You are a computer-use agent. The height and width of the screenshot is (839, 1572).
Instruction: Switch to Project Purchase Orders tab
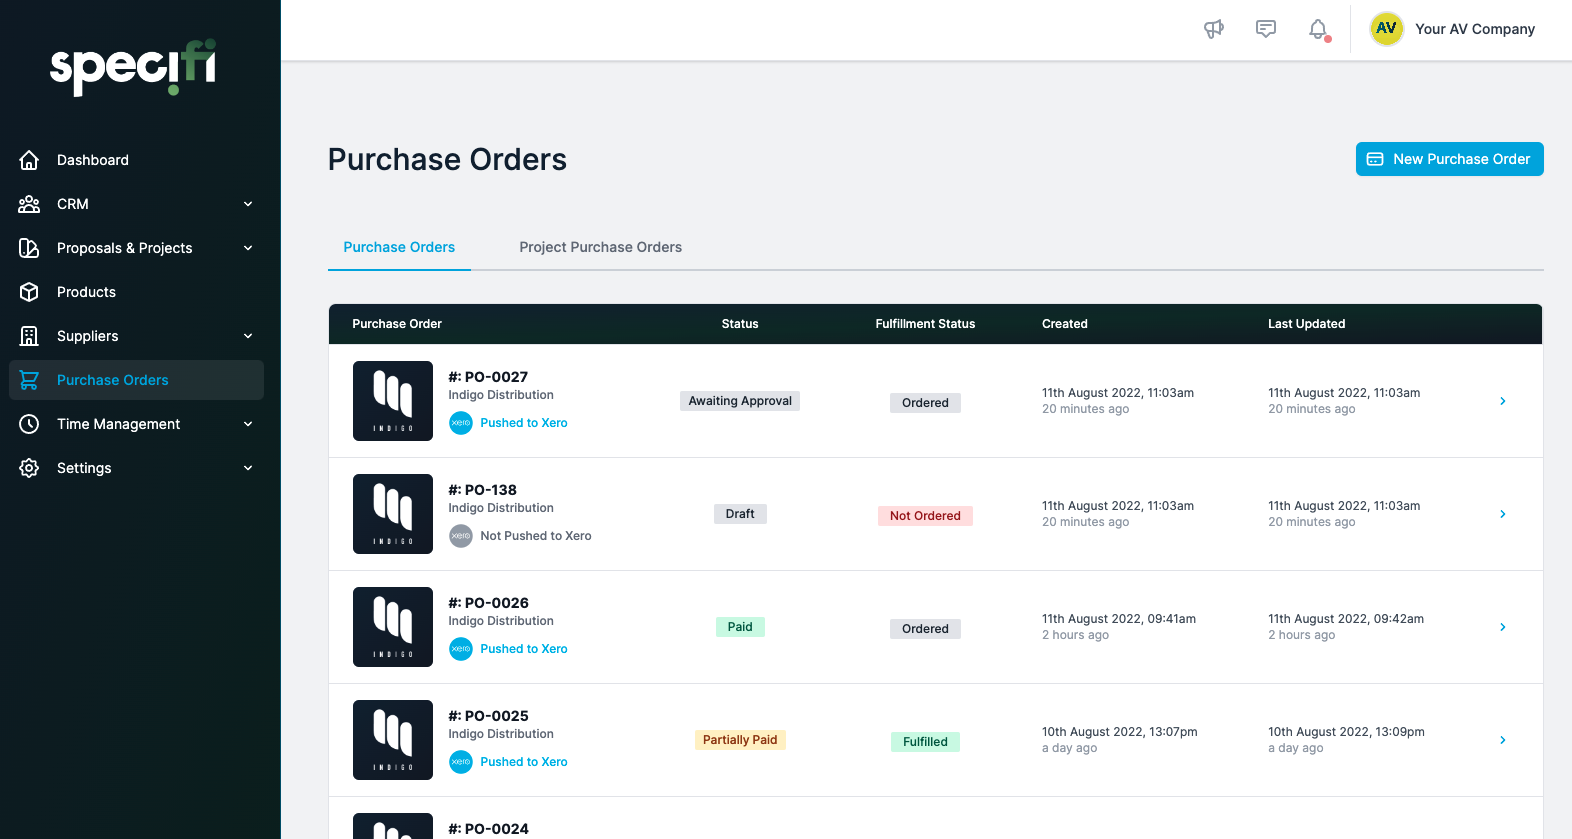coord(600,247)
